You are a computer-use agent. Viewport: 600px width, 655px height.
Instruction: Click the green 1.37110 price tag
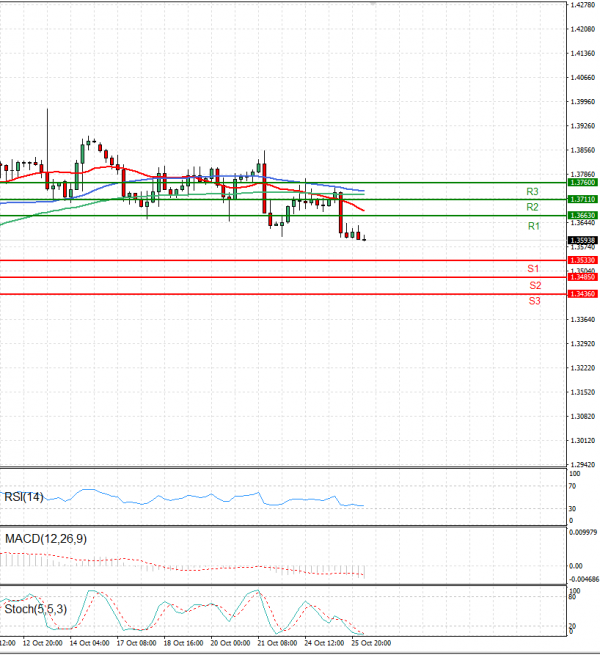click(582, 199)
